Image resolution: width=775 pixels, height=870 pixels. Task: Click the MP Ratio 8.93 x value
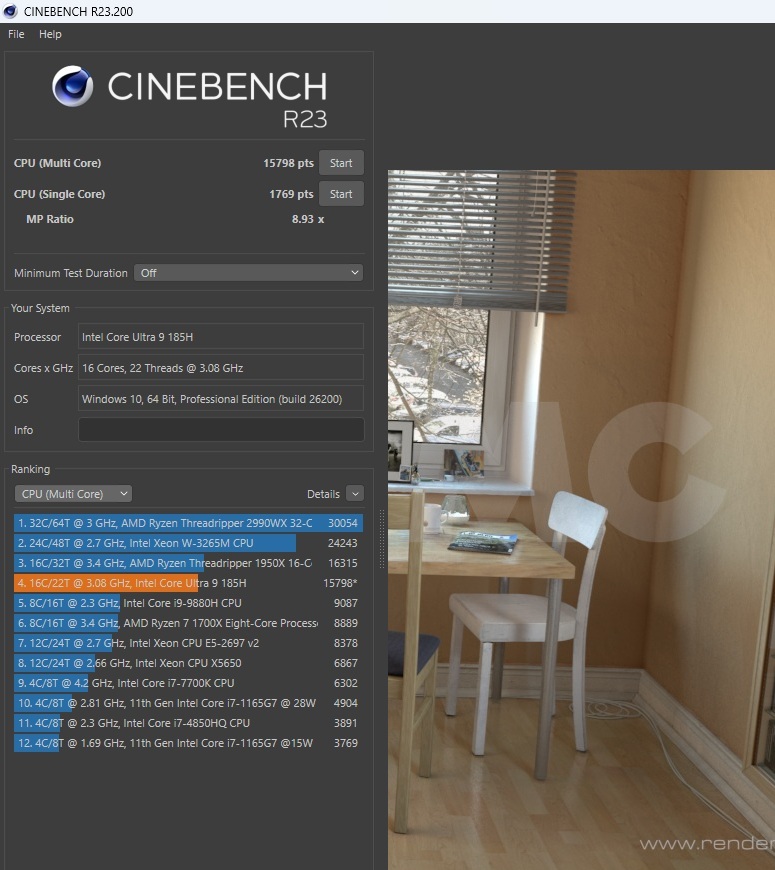coord(308,219)
